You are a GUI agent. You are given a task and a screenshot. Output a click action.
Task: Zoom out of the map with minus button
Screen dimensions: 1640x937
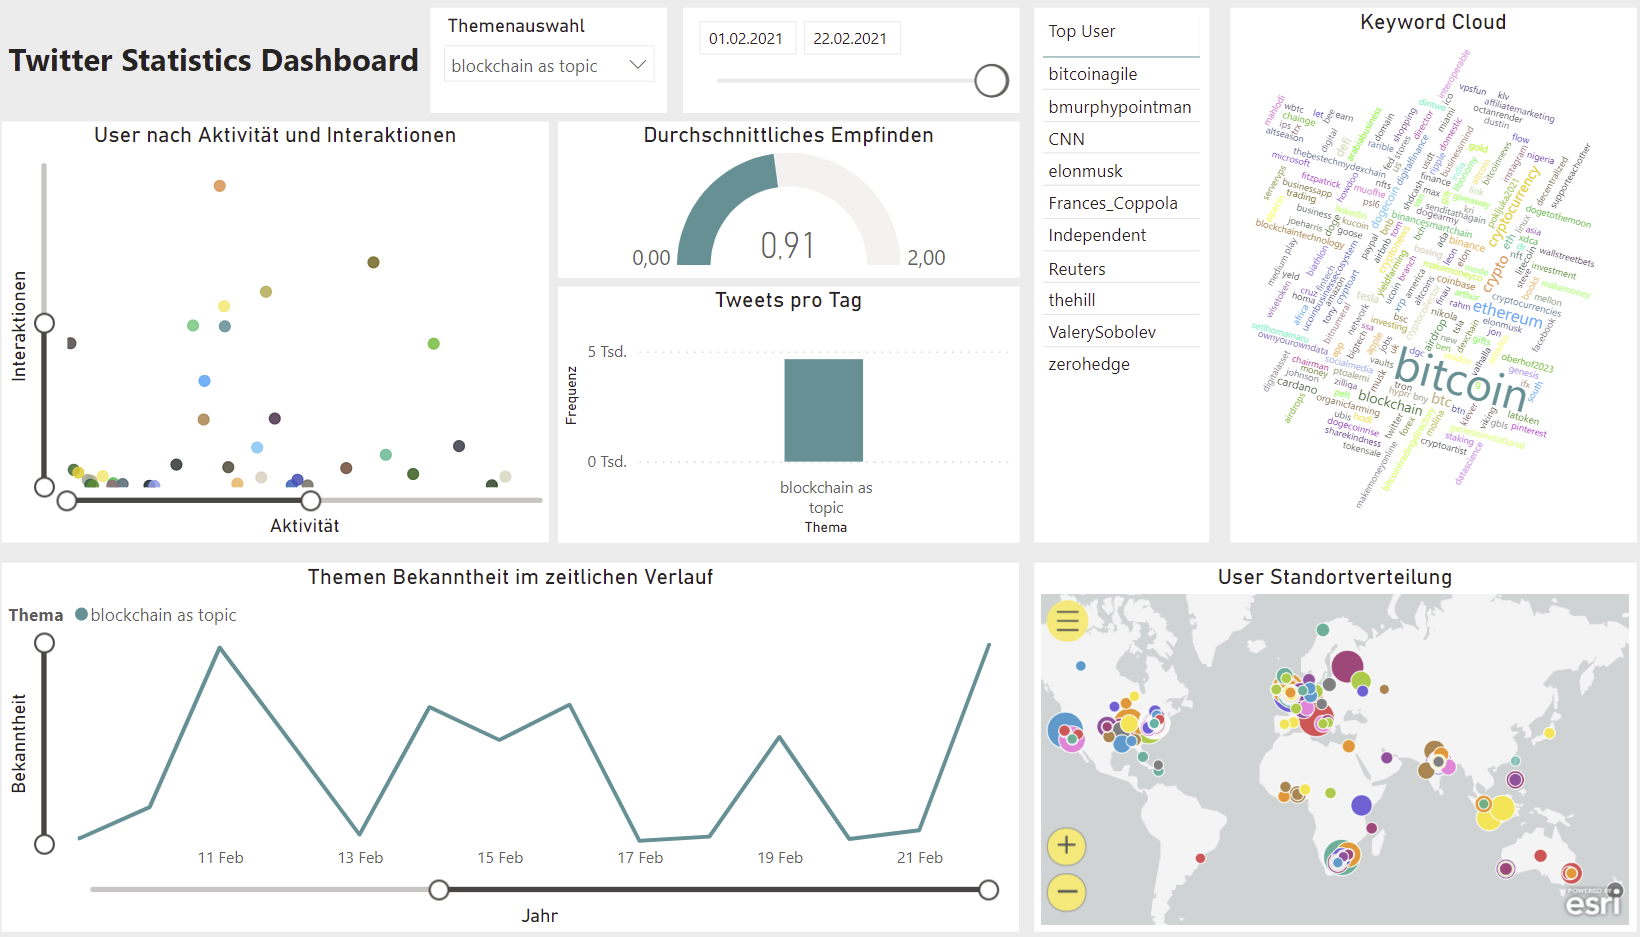(x=1067, y=891)
